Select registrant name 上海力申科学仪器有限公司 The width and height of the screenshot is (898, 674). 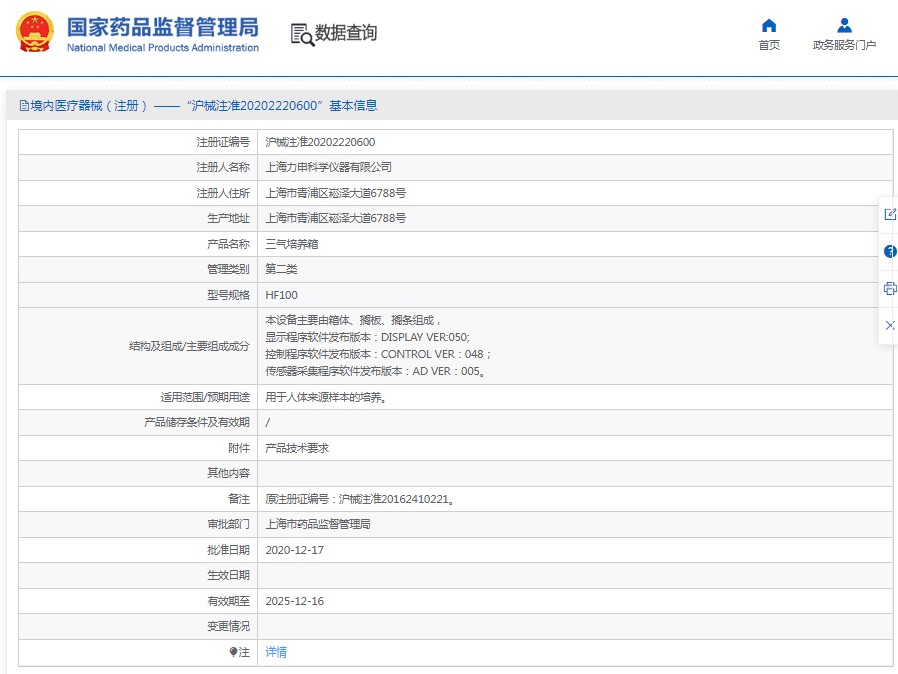click(328, 167)
